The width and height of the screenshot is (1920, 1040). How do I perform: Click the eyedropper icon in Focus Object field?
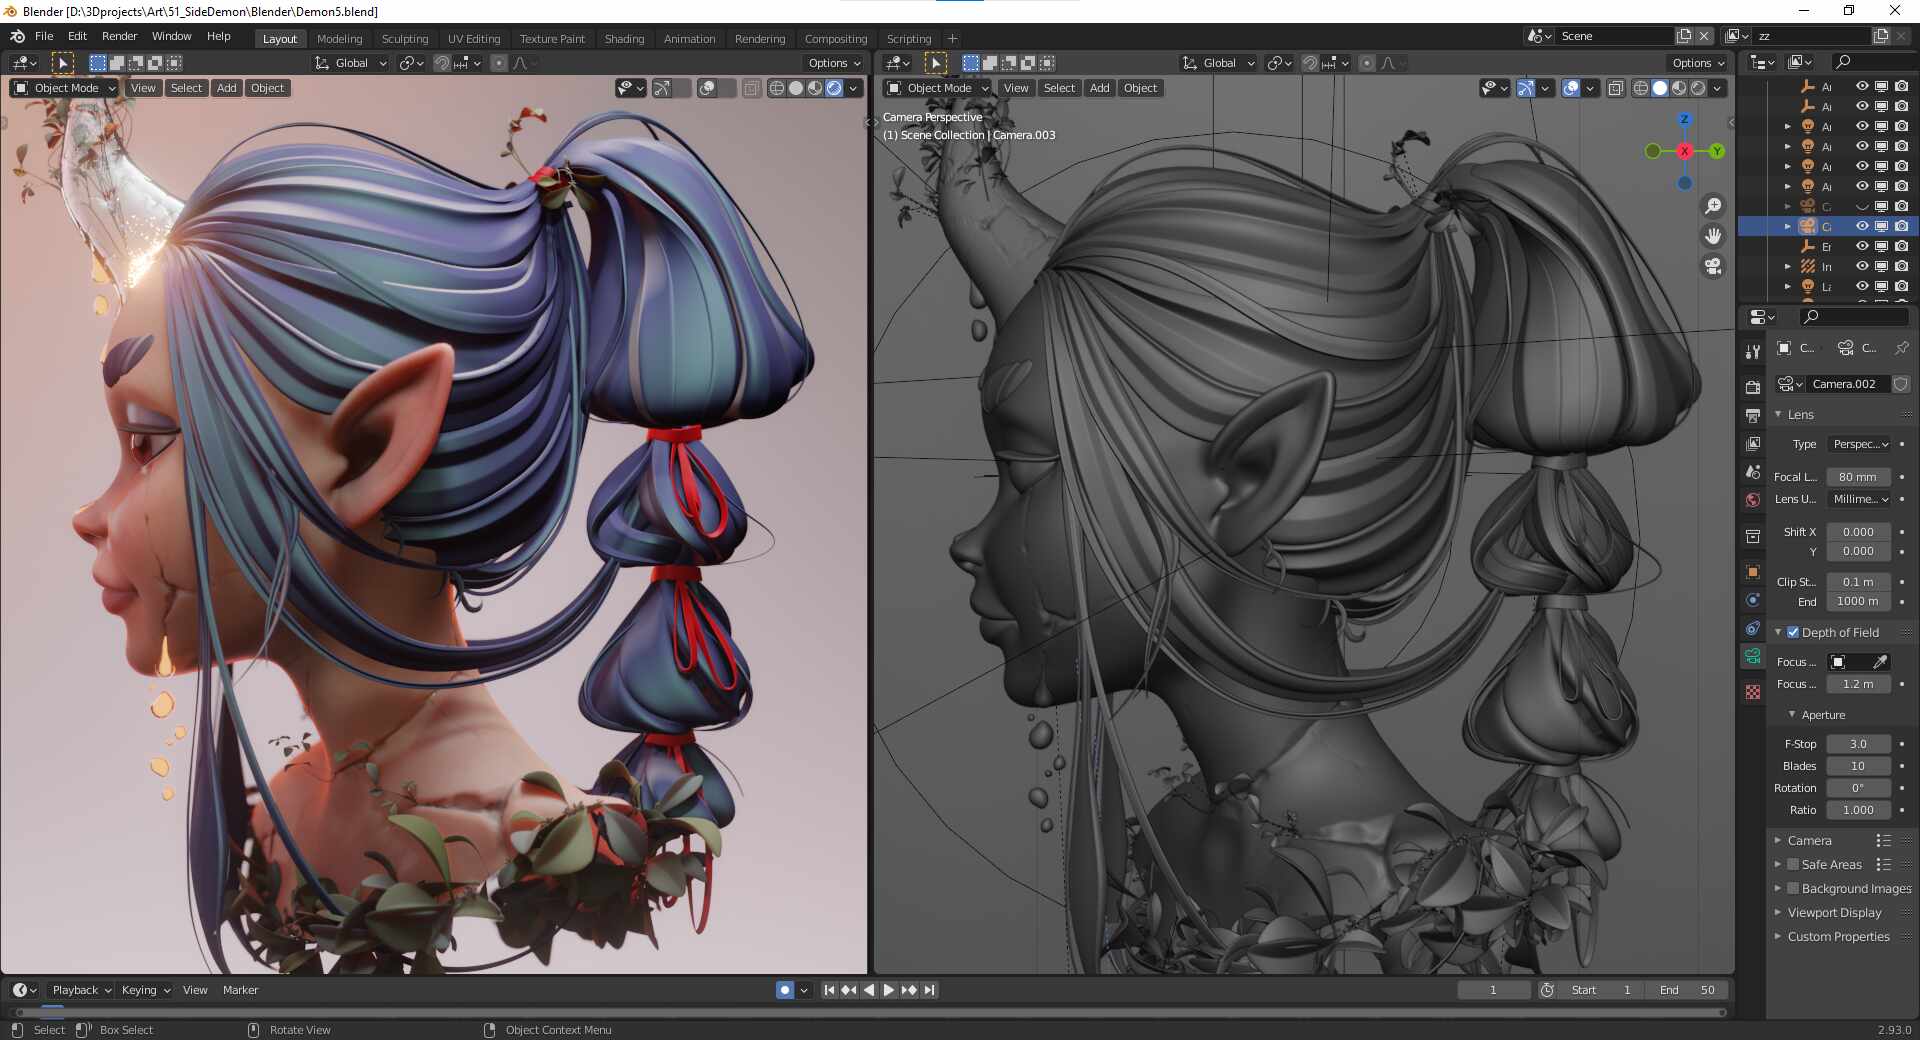coord(1880,662)
